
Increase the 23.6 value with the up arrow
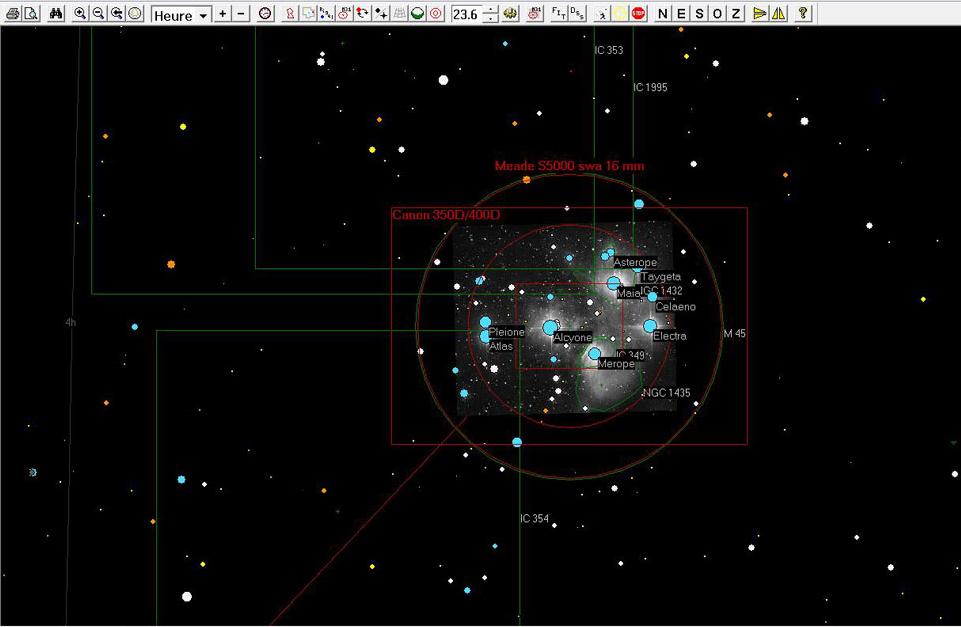click(x=490, y=10)
